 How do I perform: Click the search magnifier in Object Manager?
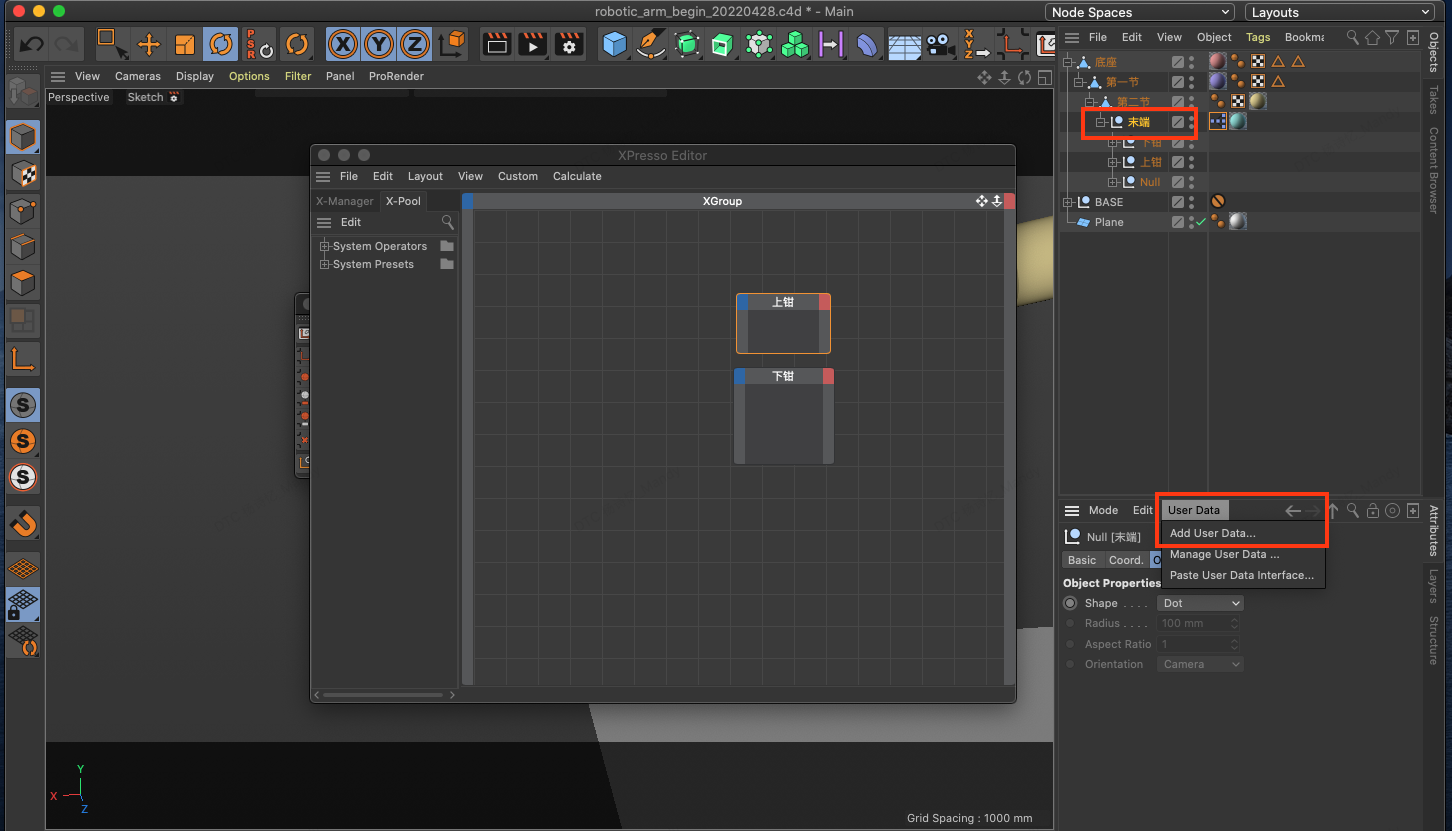[1353, 37]
